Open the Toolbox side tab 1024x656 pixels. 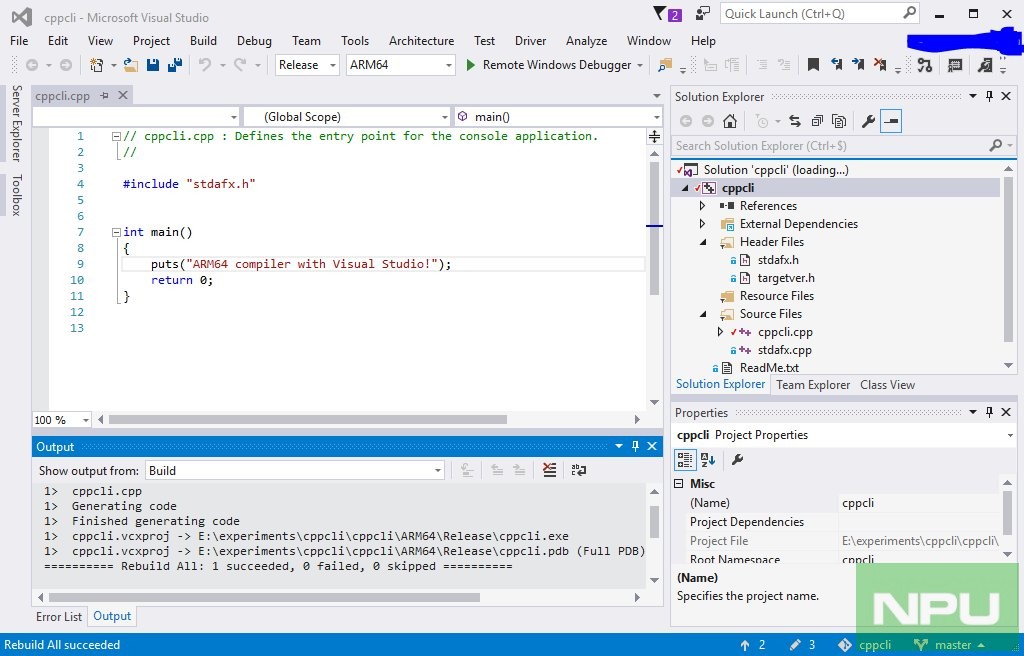17,195
